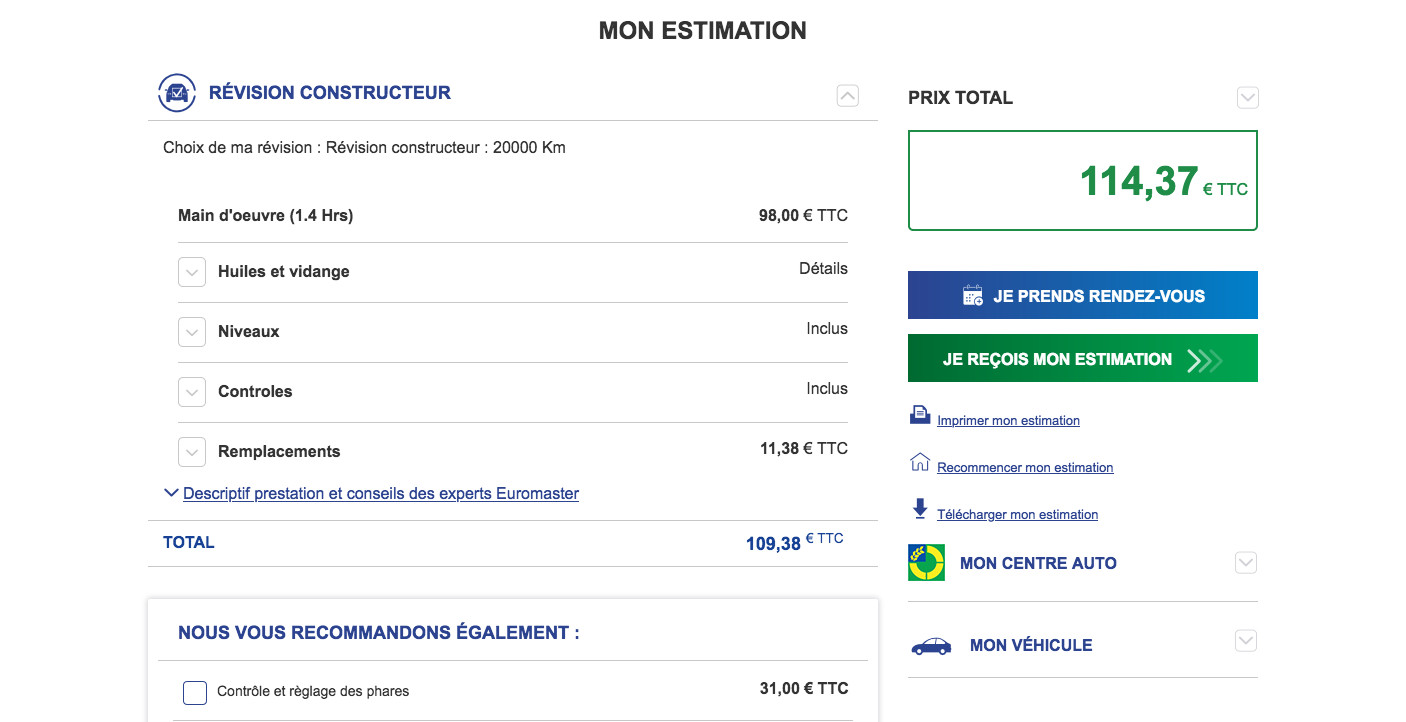Click the download arrow icon beside Télécharger
Screen dimensions: 1406x722
[x=920, y=509]
